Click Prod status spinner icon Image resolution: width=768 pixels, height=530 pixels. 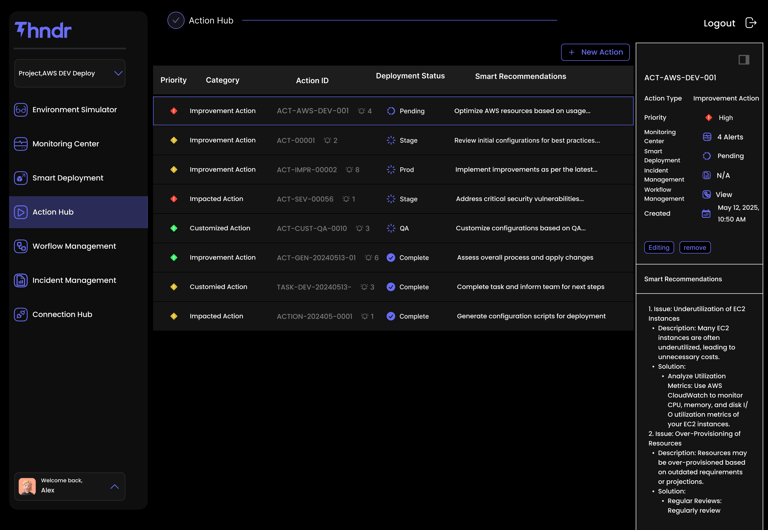pyautogui.click(x=391, y=170)
